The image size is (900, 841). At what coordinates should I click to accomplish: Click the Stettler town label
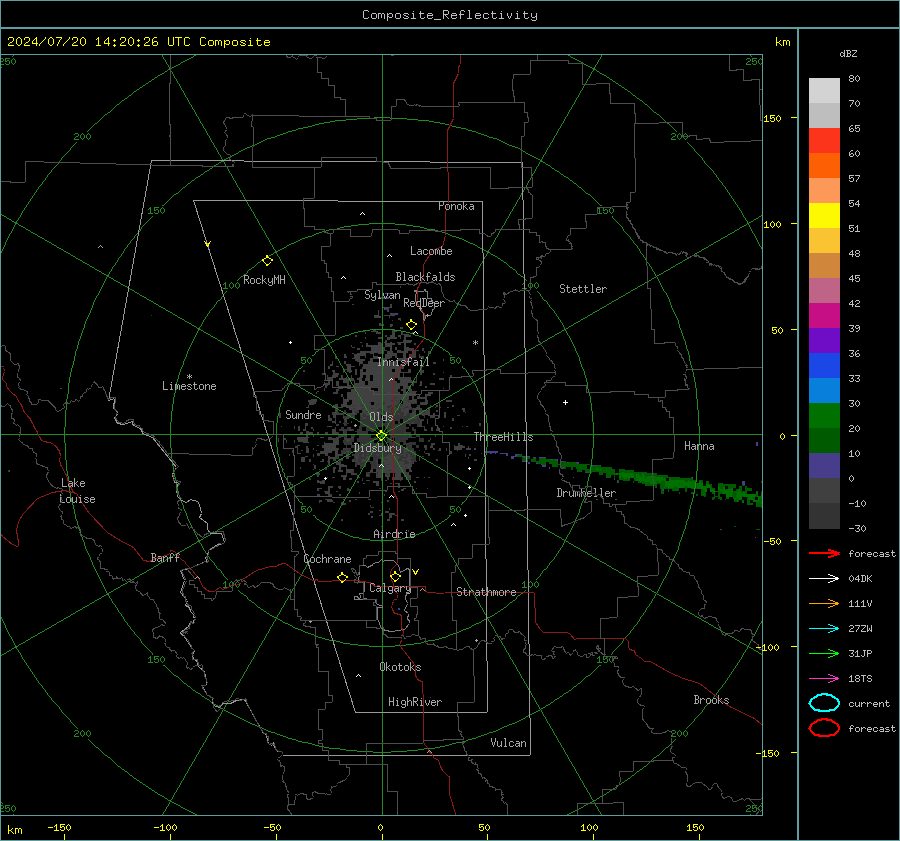583,289
